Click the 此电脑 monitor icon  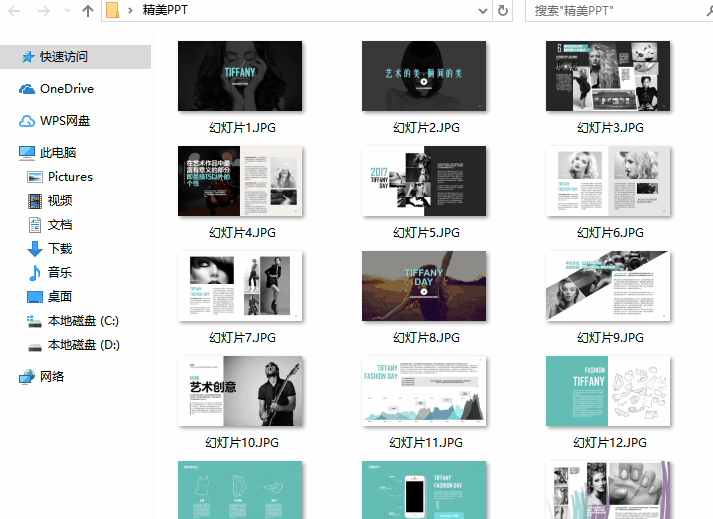click(x=27, y=153)
